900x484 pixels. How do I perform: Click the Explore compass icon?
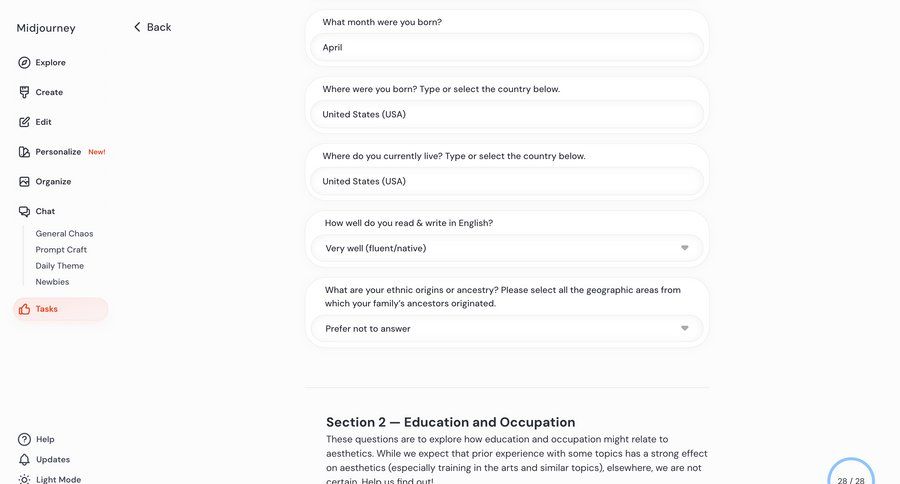coord(24,63)
